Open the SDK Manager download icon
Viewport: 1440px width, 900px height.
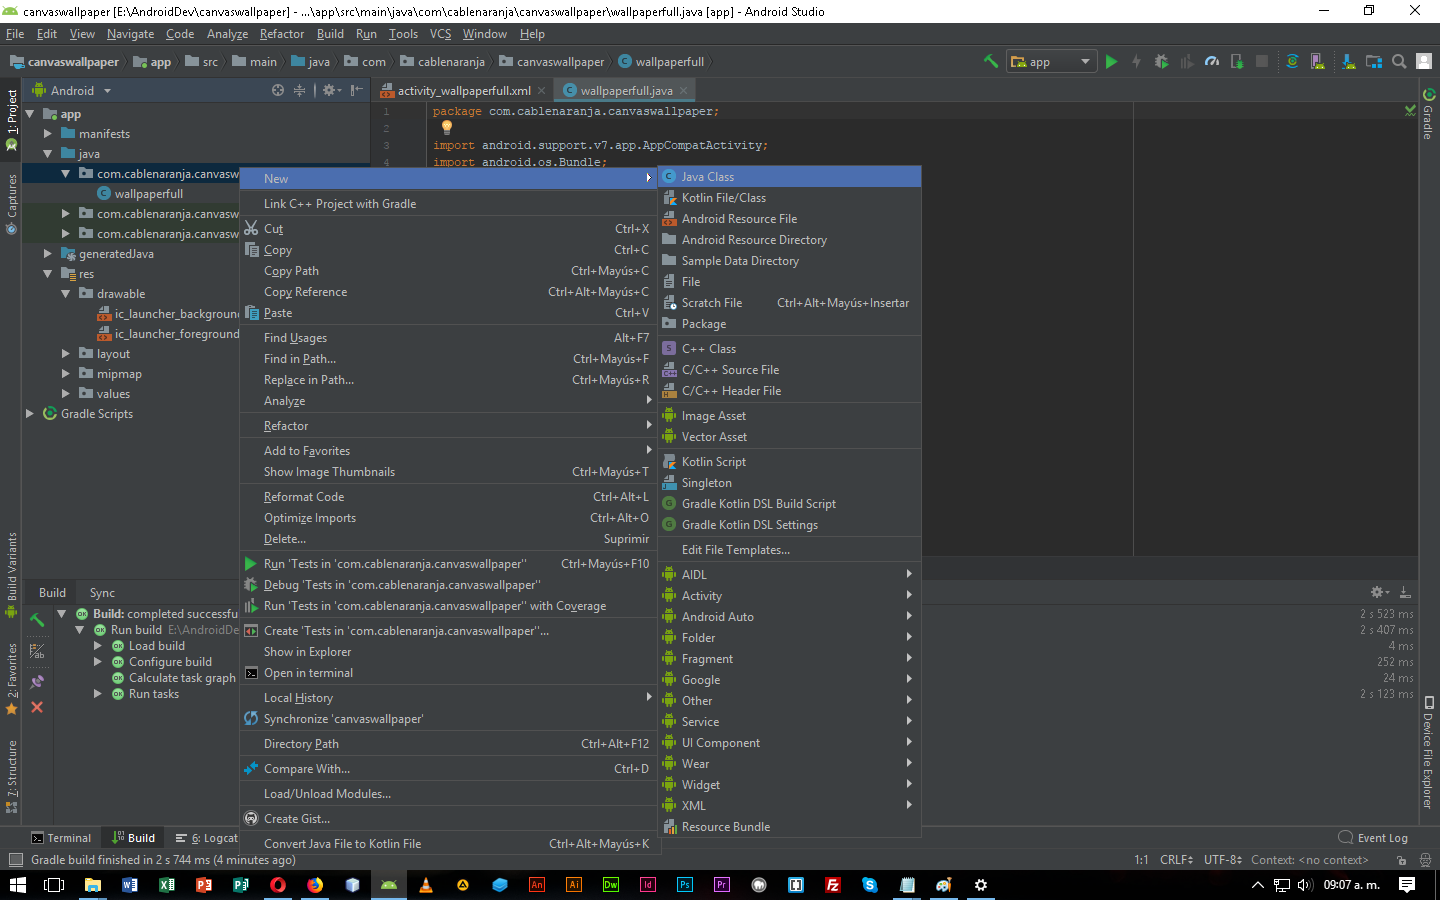click(x=1348, y=61)
